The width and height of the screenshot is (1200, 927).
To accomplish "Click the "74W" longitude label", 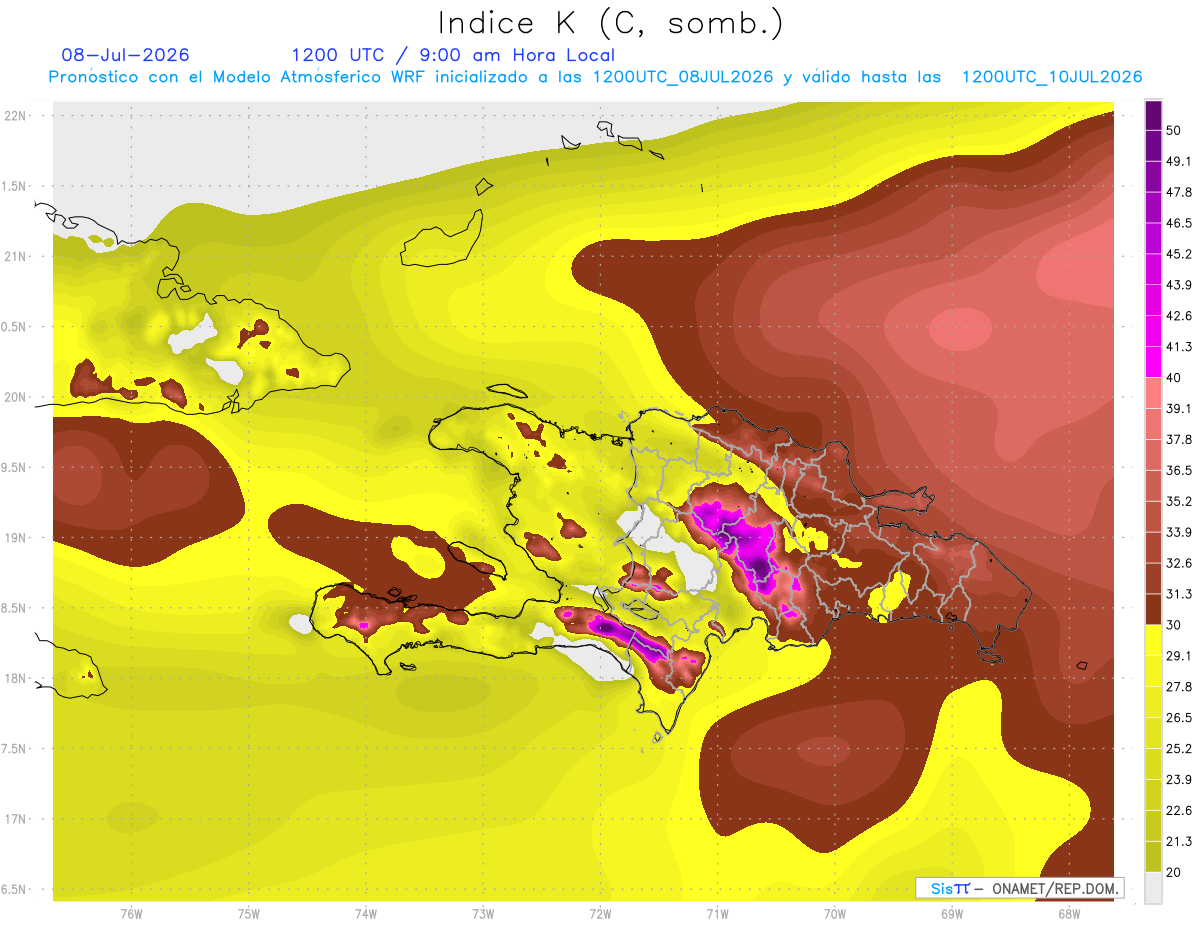I will pyautogui.click(x=366, y=913).
